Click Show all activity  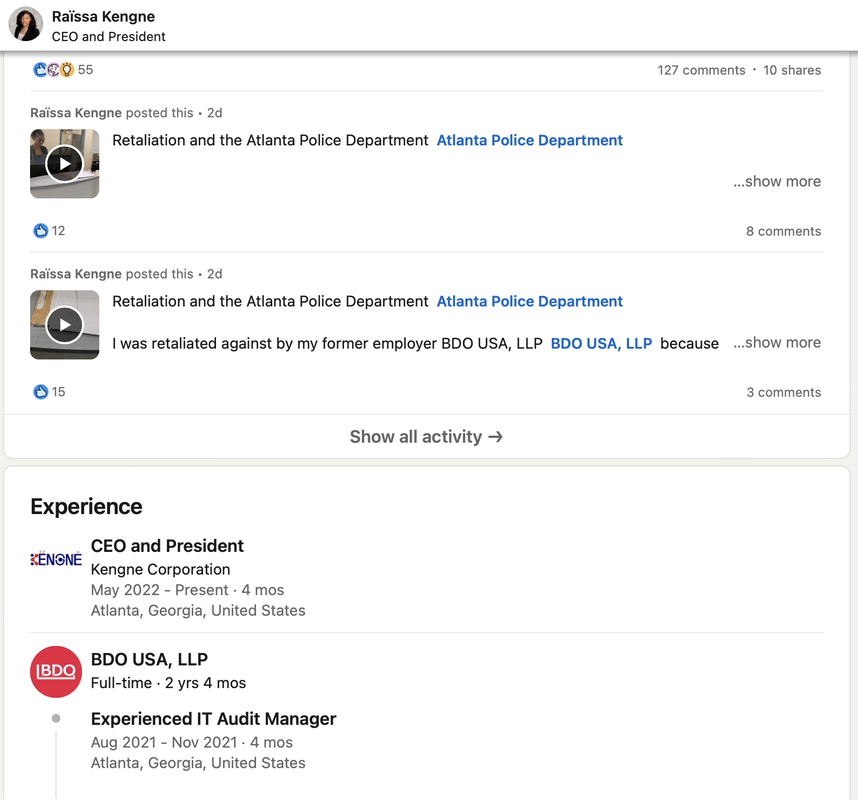426,437
